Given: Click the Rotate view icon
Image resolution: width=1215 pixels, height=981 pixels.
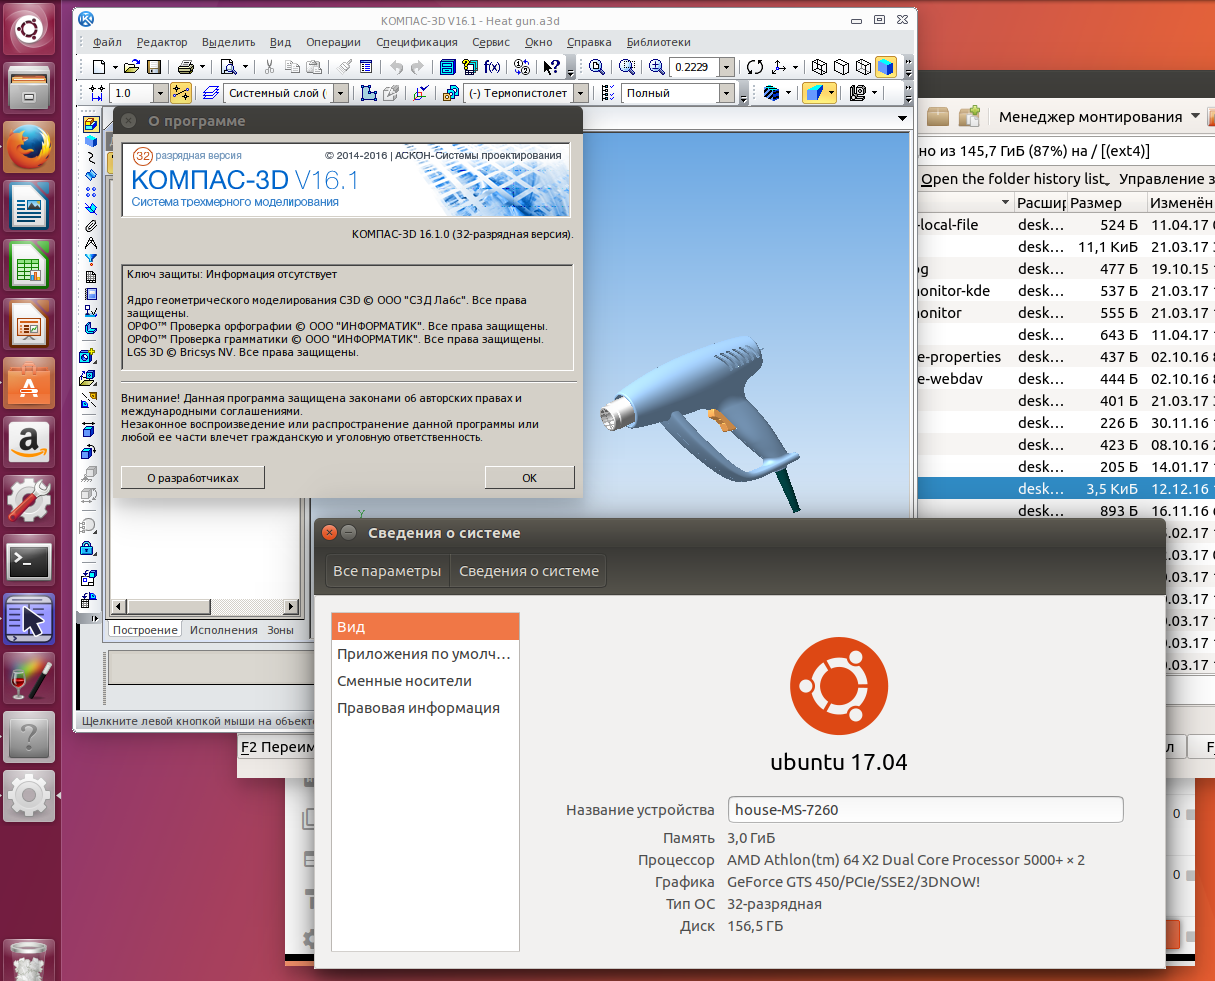Looking at the screenshot, I should coord(755,67).
